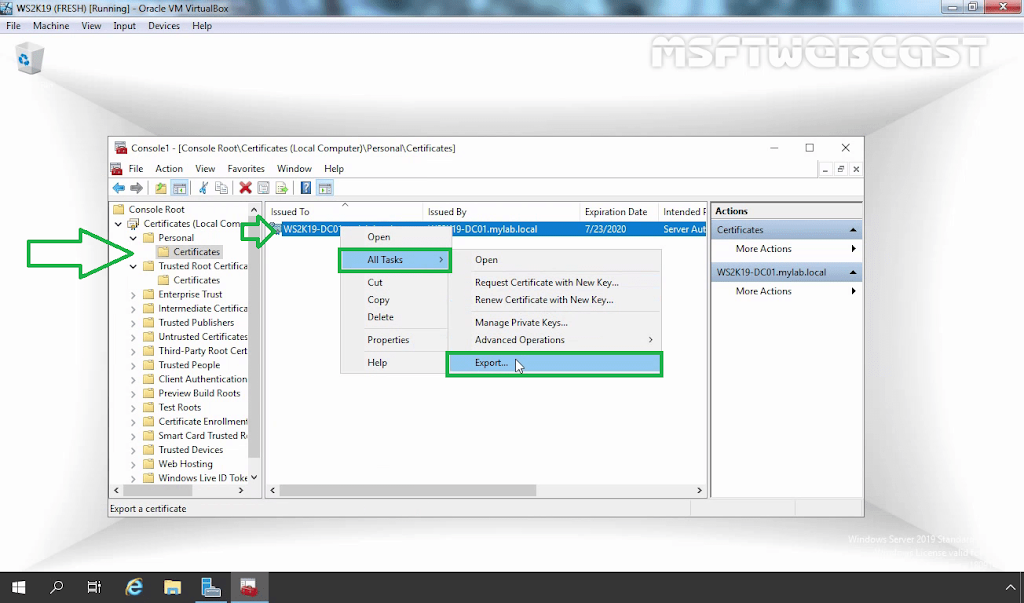Open the Action menu in Console1
This screenshot has width=1024, height=603.
(x=168, y=169)
